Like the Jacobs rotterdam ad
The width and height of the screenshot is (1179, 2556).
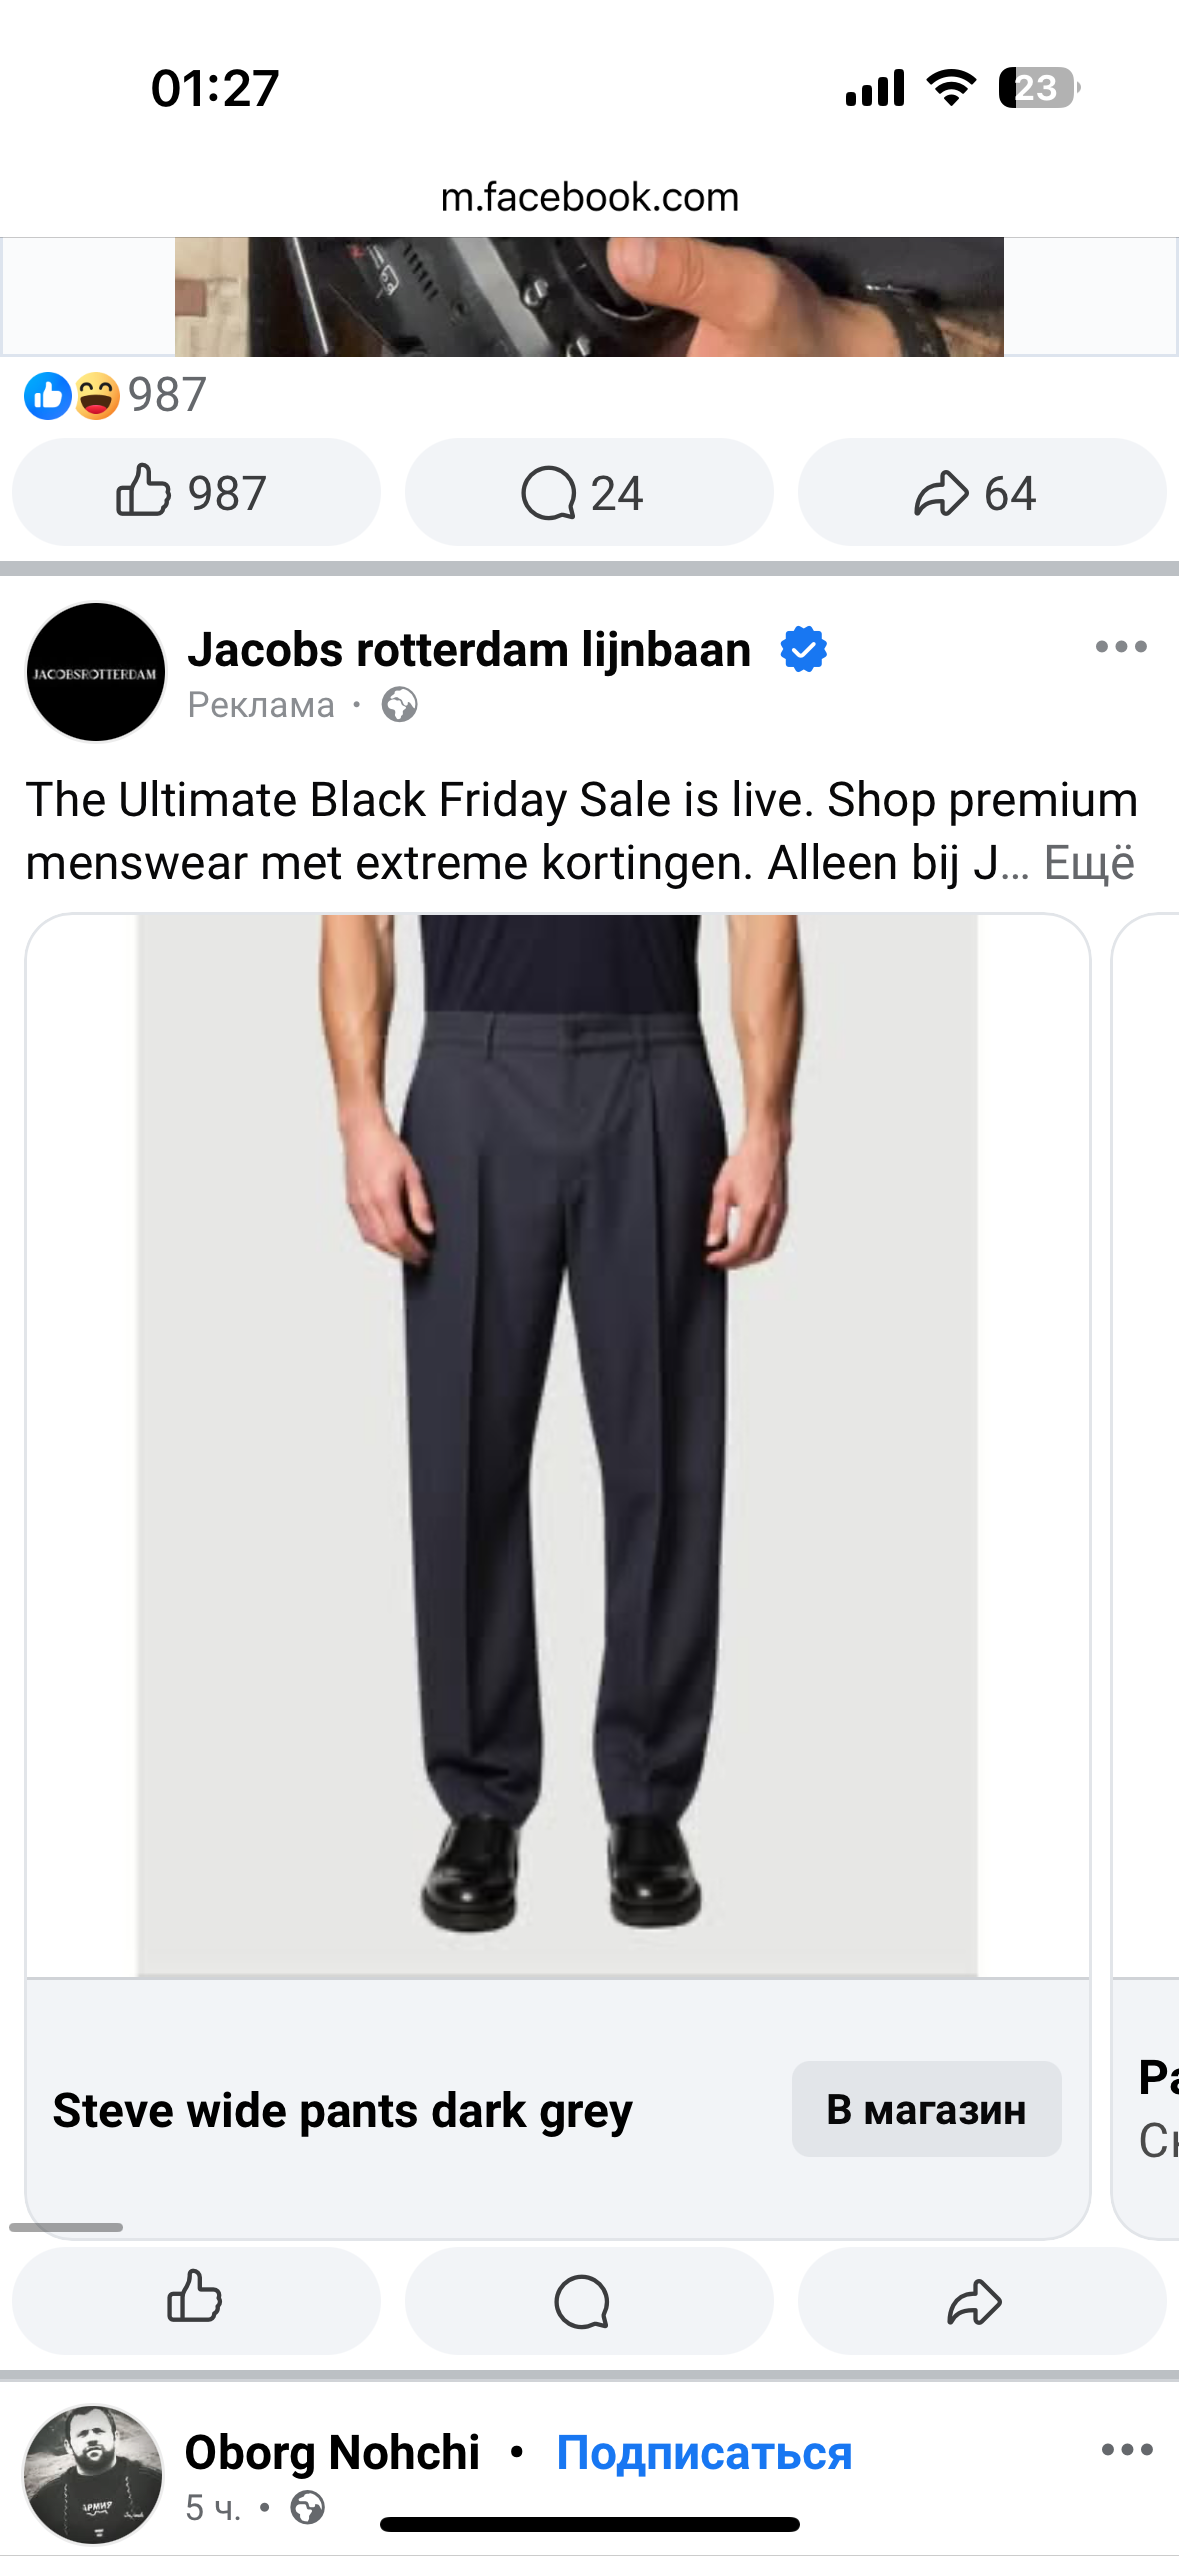pos(196,2301)
